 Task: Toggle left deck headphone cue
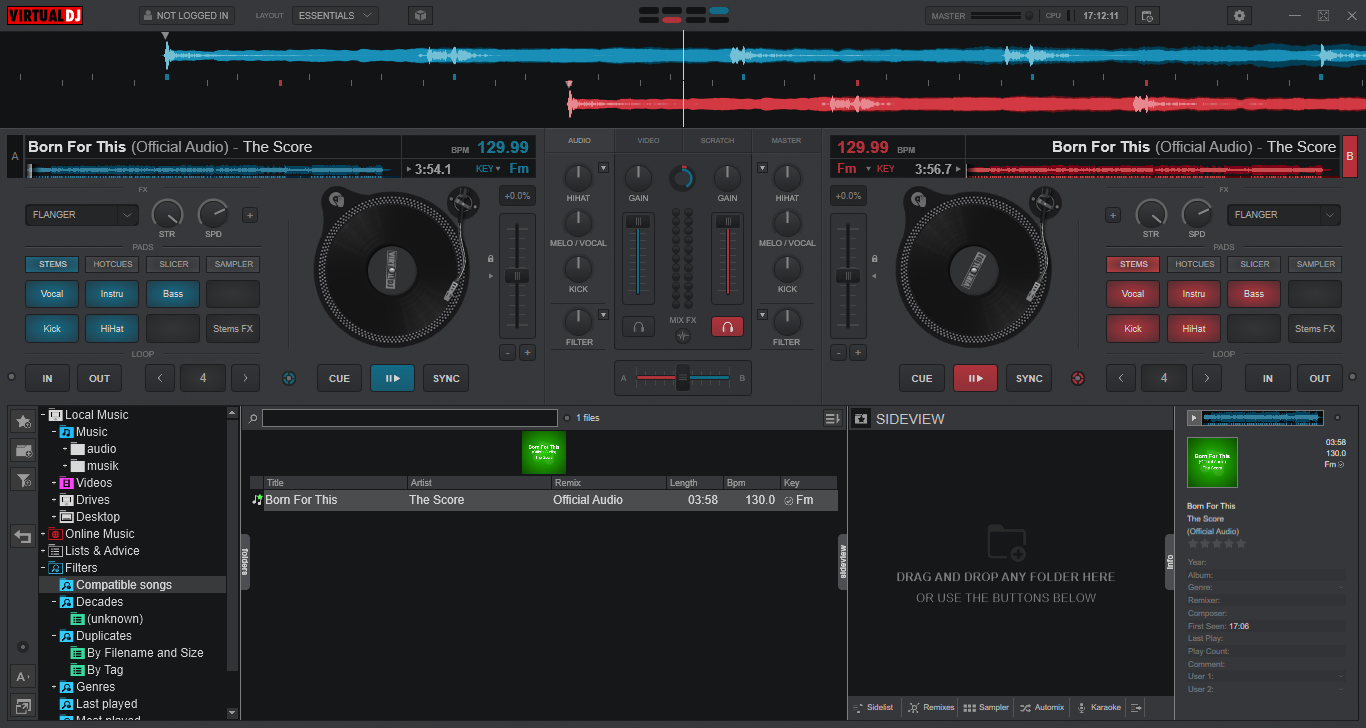pyautogui.click(x=638, y=326)
